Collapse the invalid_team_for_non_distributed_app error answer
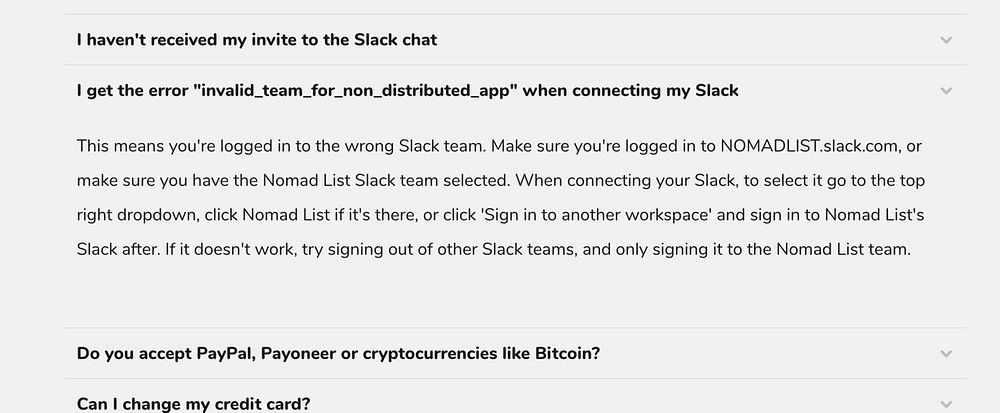This screenshot has height=413, width=1000. (x=407, y=90)
